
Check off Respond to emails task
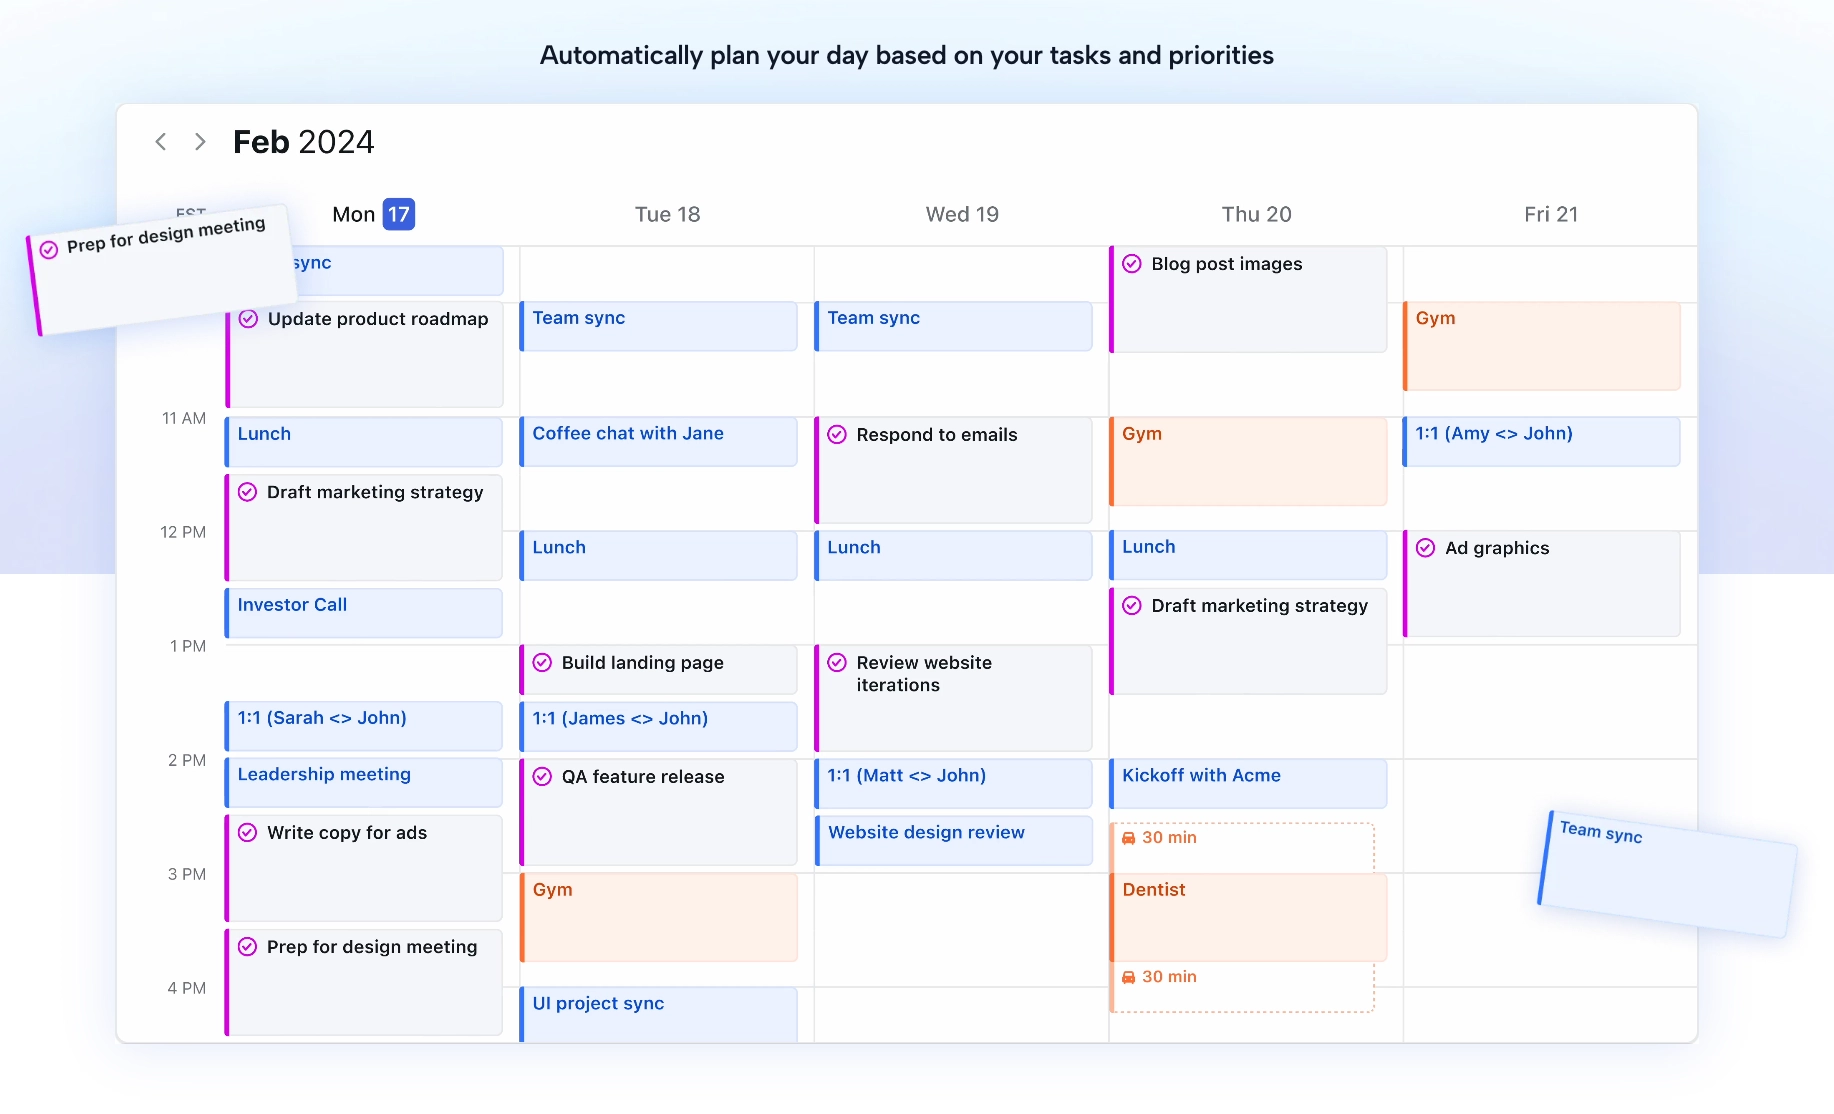(x=837, y=435)
